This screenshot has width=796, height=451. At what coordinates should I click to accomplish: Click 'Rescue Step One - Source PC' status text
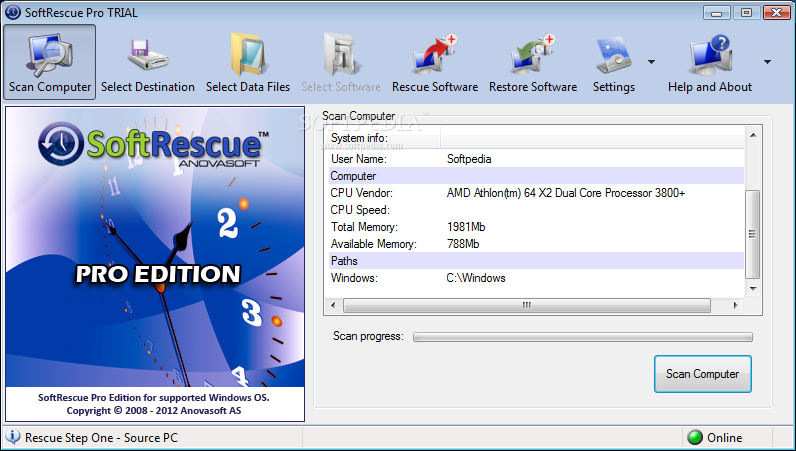click(102, 437)
